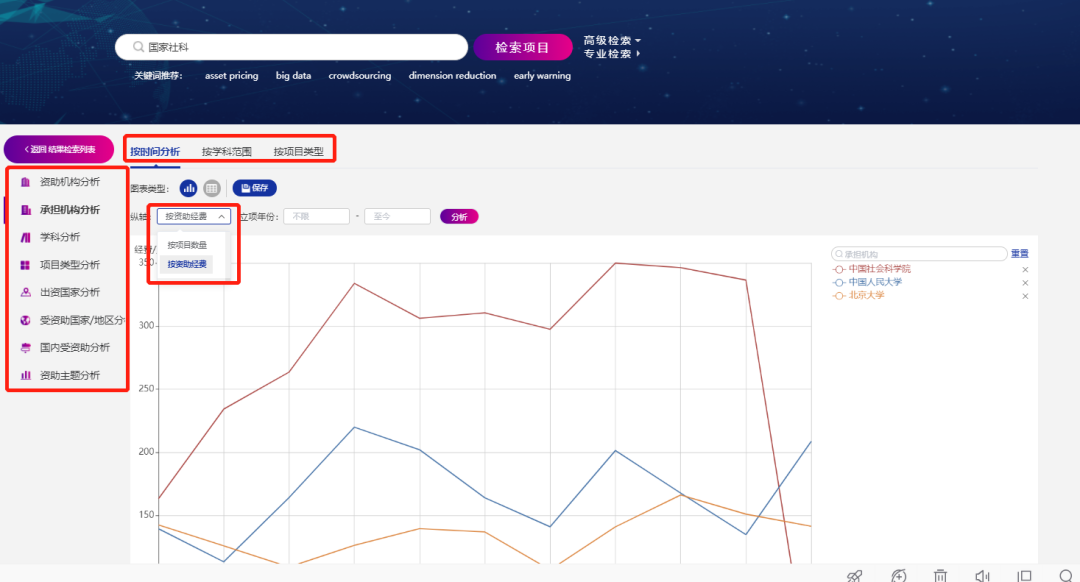
Task: Open 资助主题分析 in the sidebar
Action: point(69,375)
